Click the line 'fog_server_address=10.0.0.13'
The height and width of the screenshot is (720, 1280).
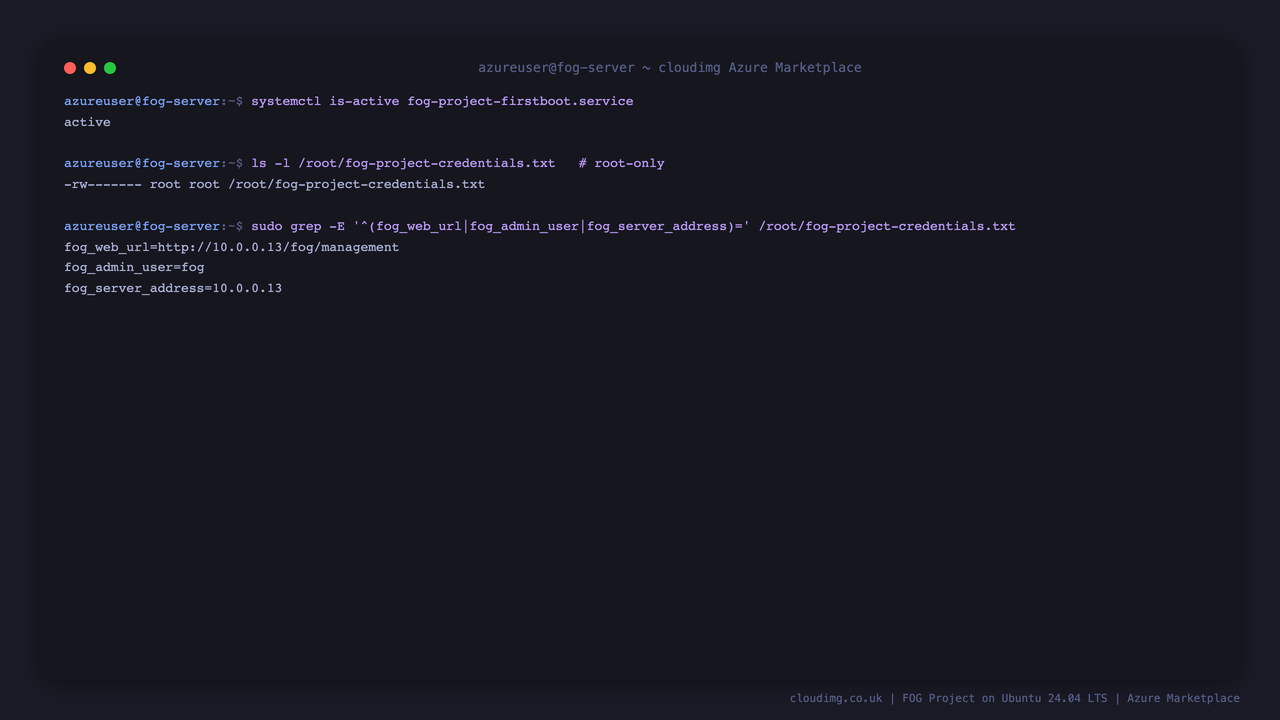coord(173,288)
